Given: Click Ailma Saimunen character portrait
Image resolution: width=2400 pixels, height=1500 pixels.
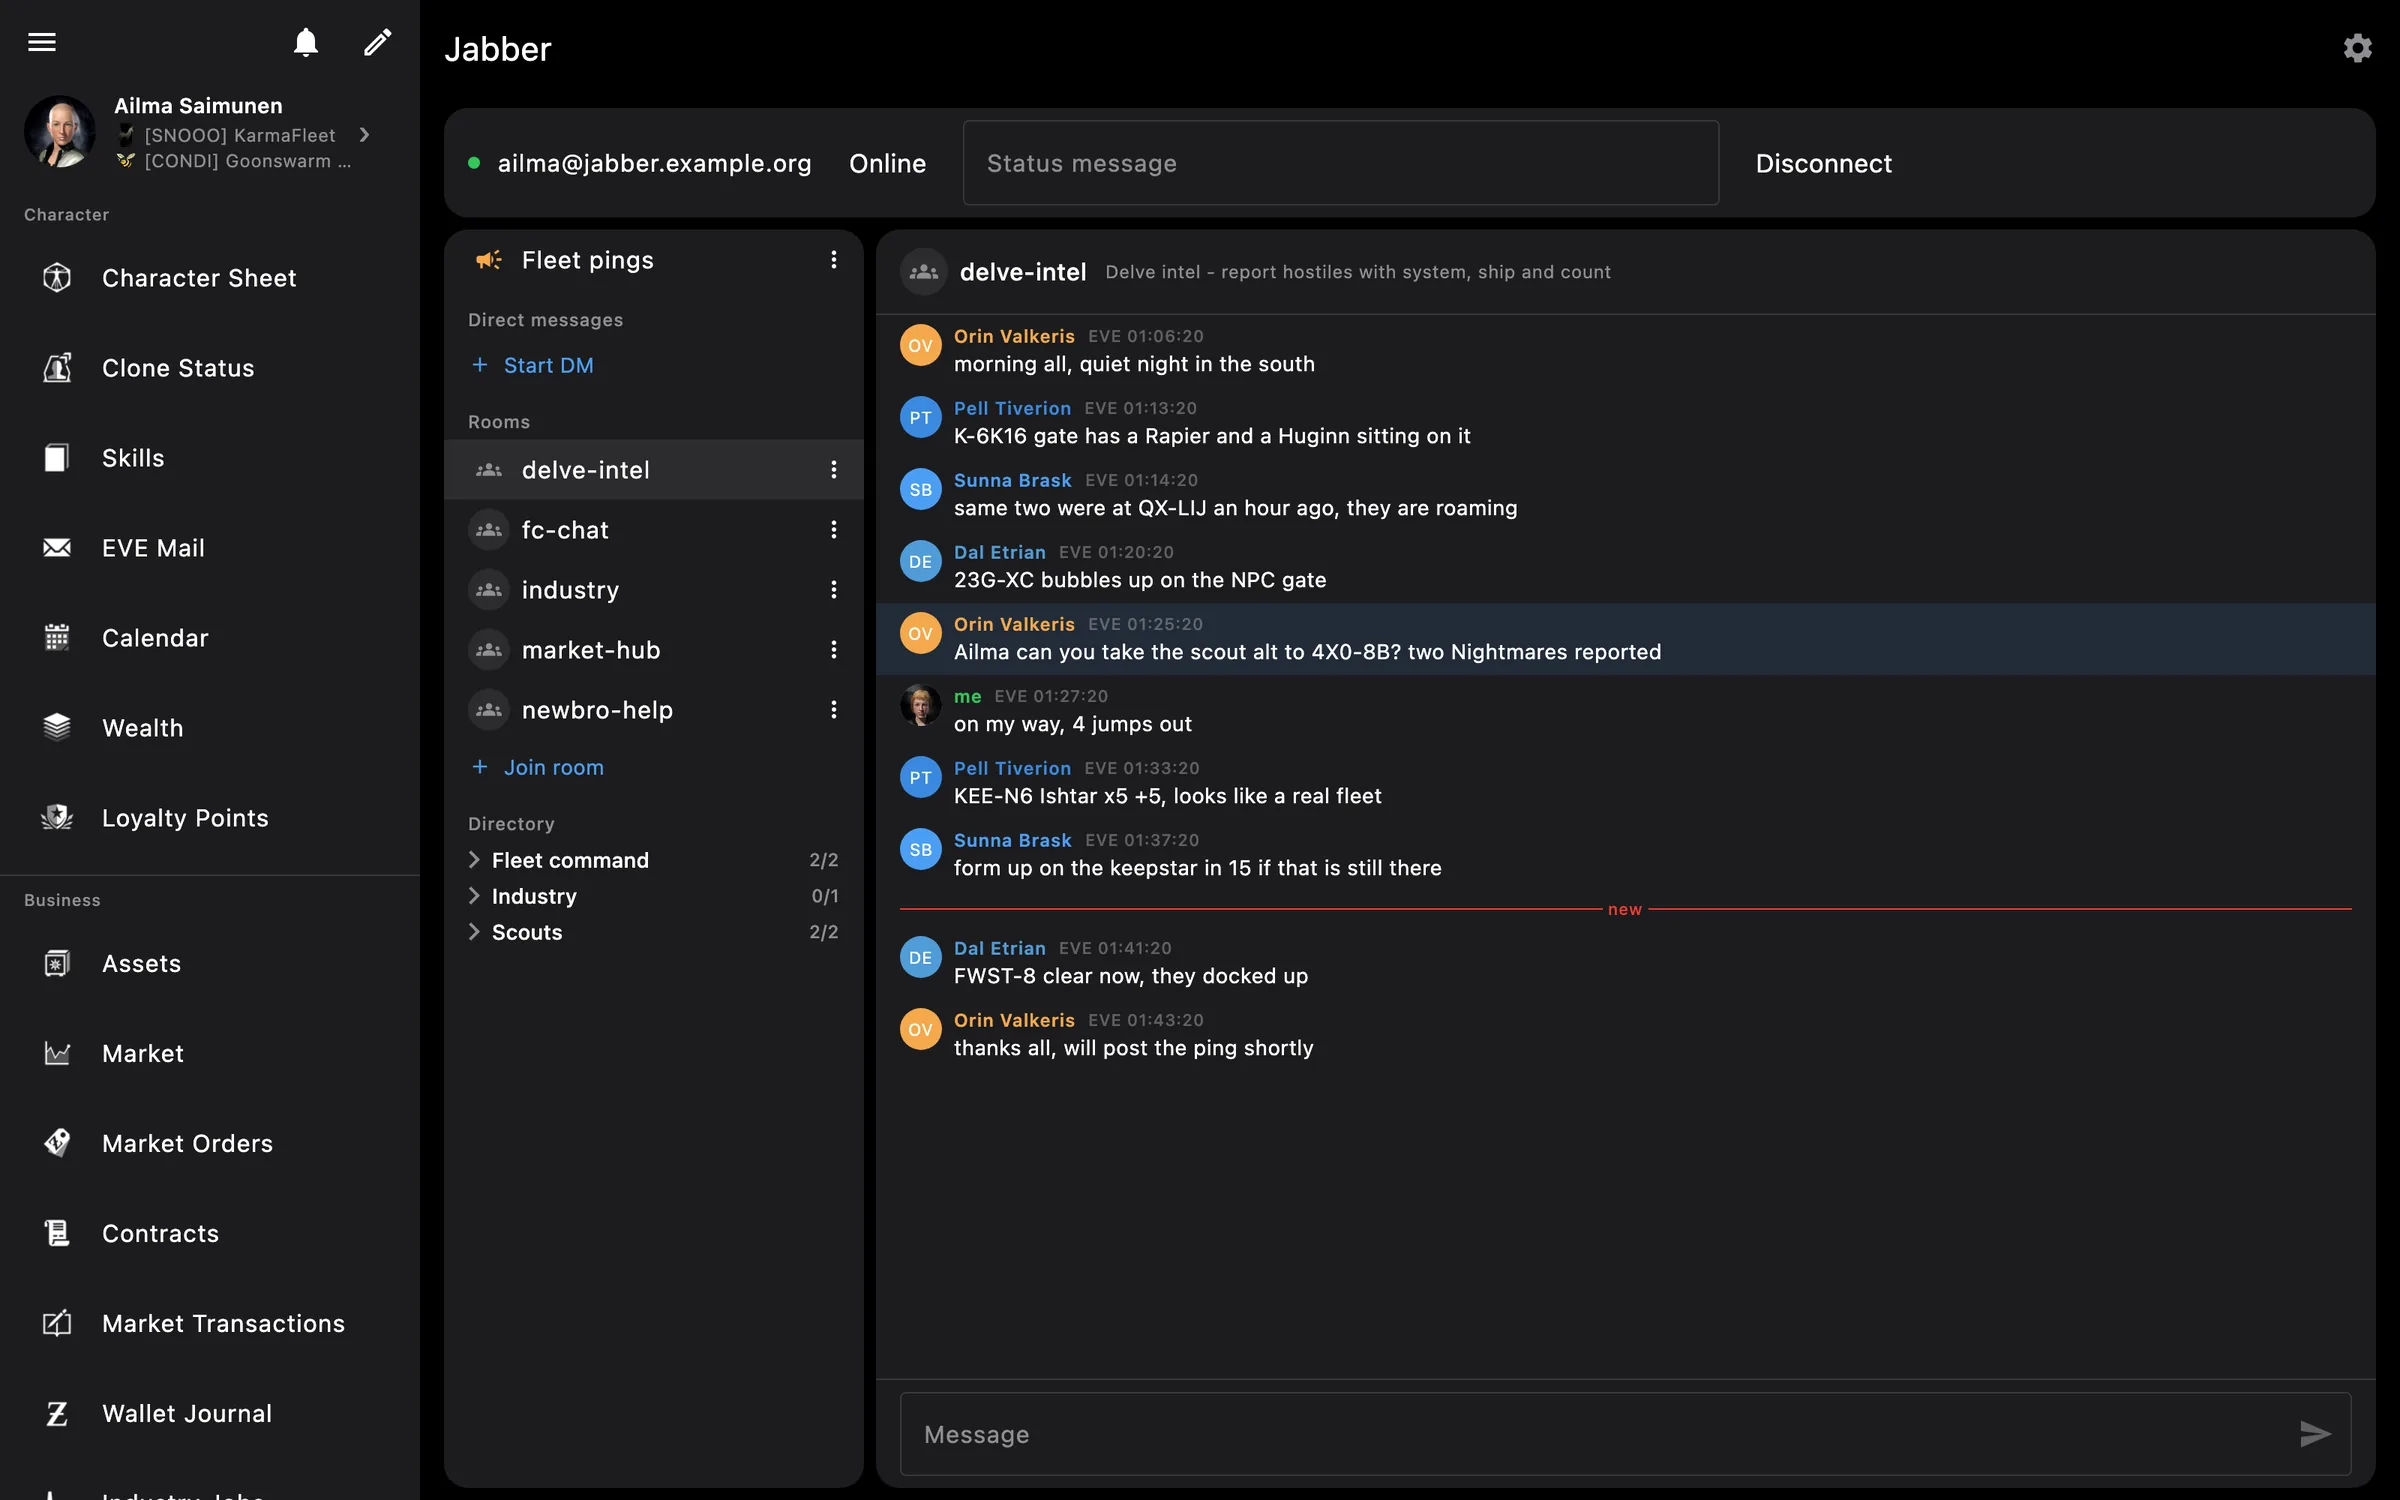Looking at the screenshot, I should [x=60, y=132].
